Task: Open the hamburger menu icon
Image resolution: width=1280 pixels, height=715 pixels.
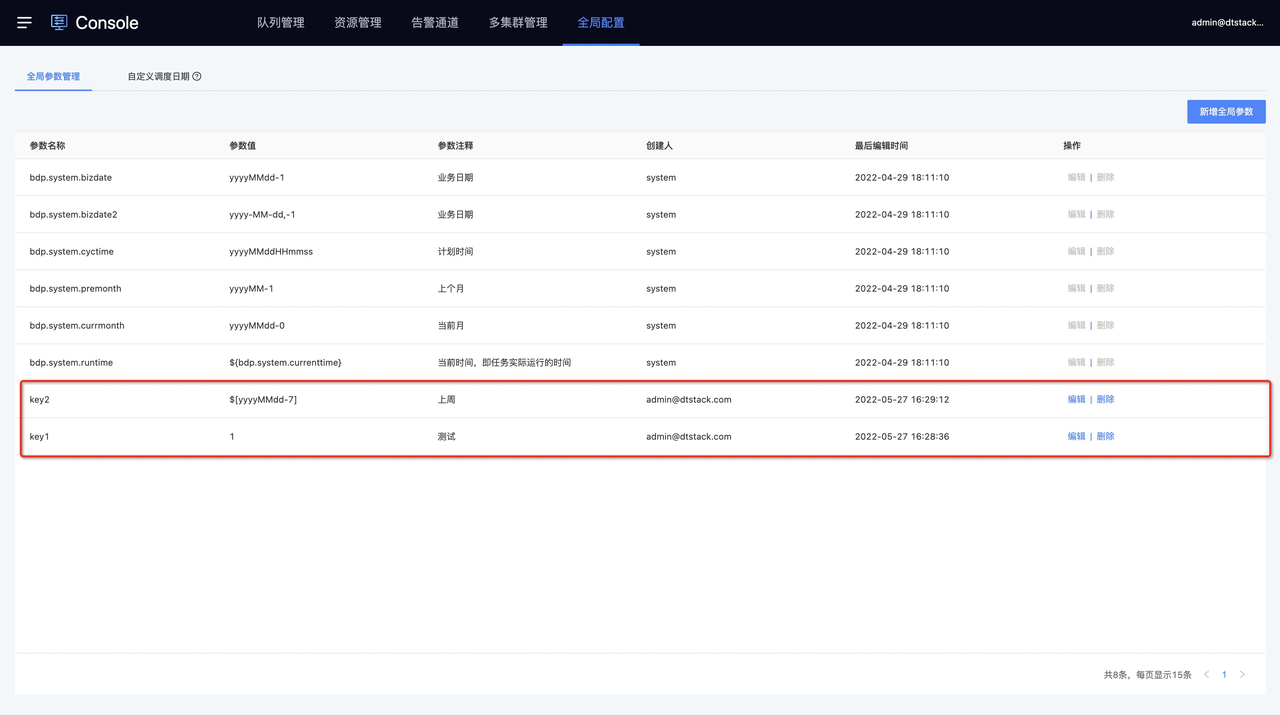Action: pos(24,22)
